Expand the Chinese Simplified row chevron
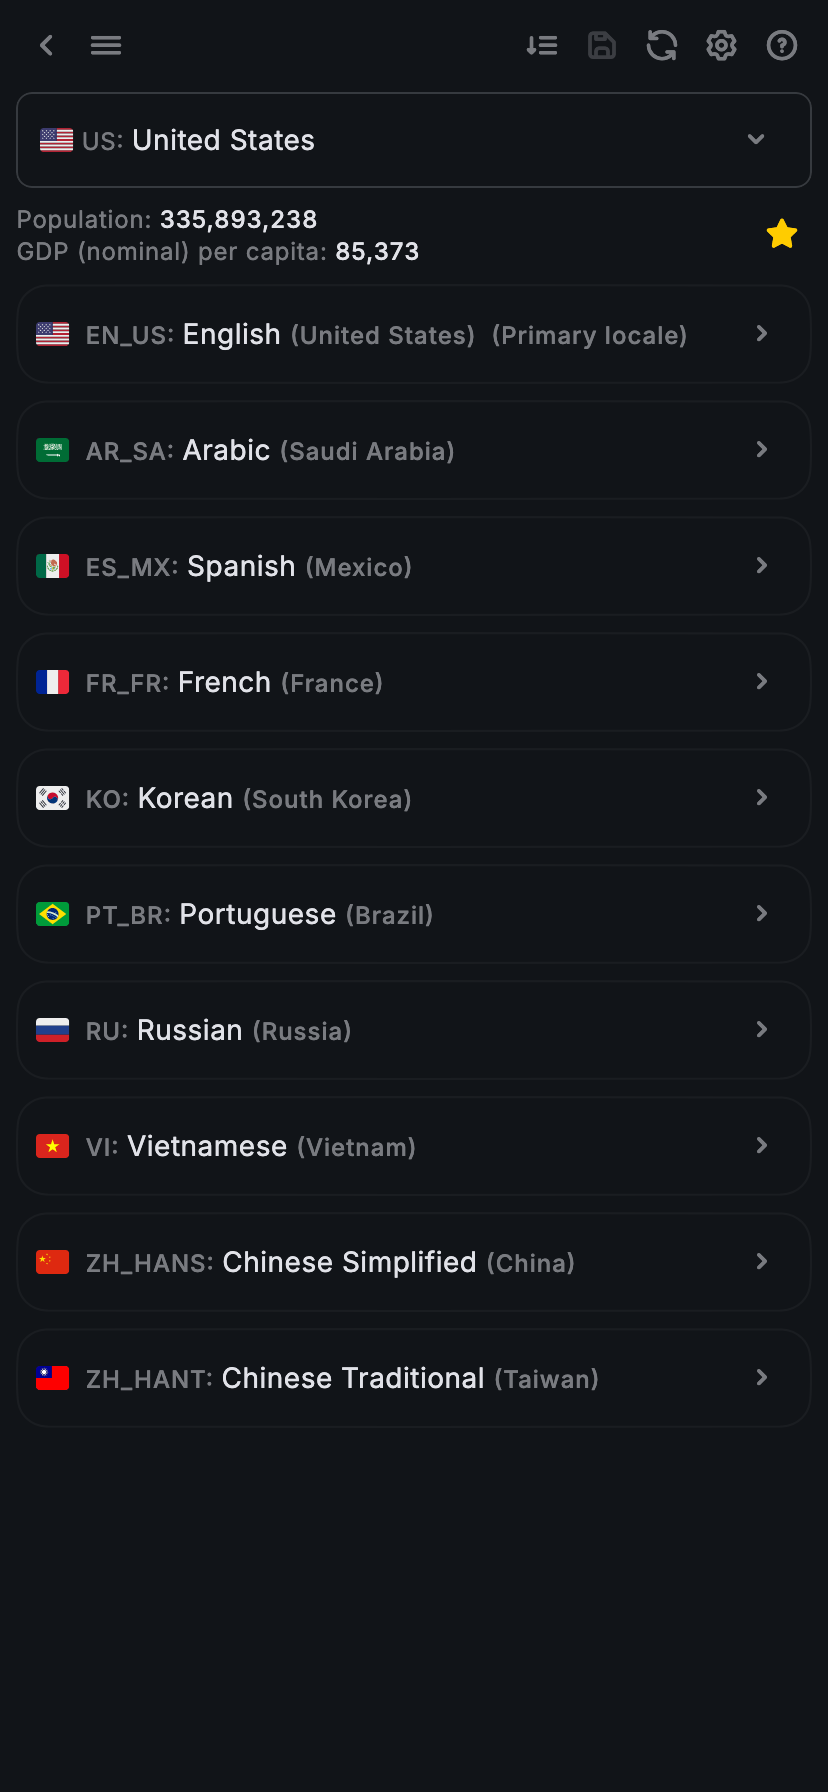The width and height of the screenshot is (828, 1792). [x=762, y=1262]
